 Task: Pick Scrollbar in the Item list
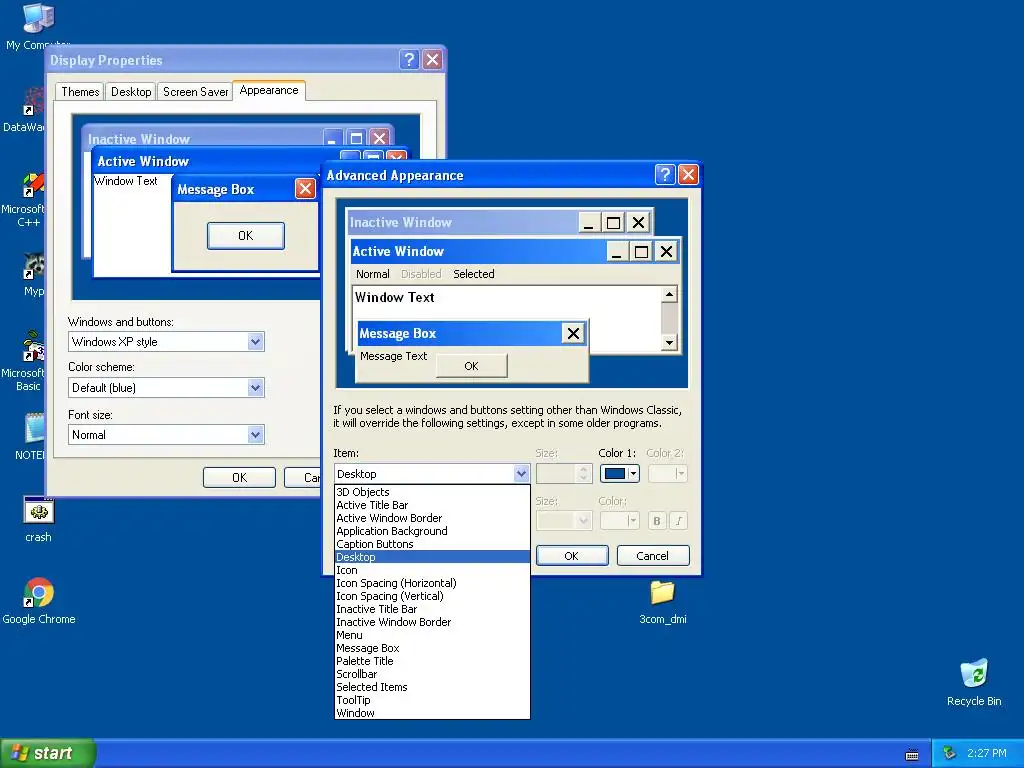pos(432,674)
